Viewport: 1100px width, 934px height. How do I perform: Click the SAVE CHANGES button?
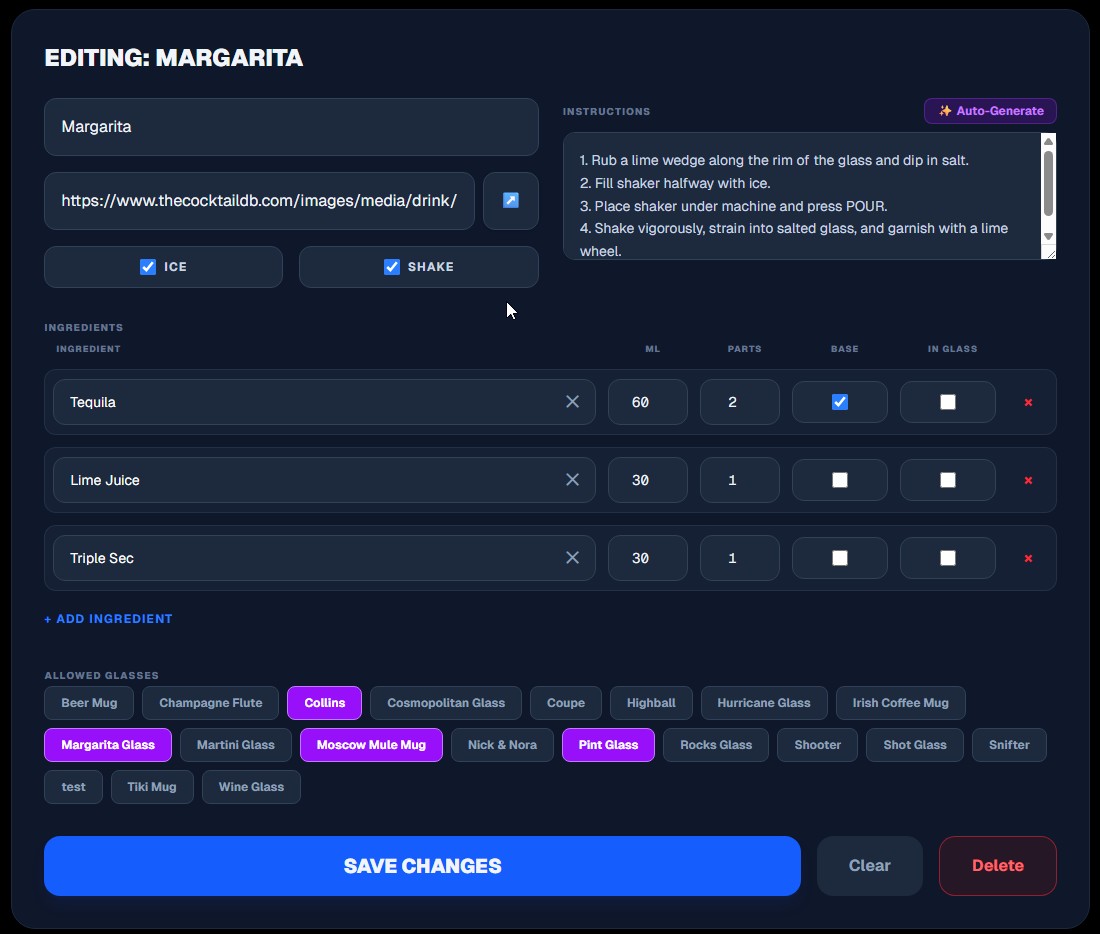click(422, 865)
